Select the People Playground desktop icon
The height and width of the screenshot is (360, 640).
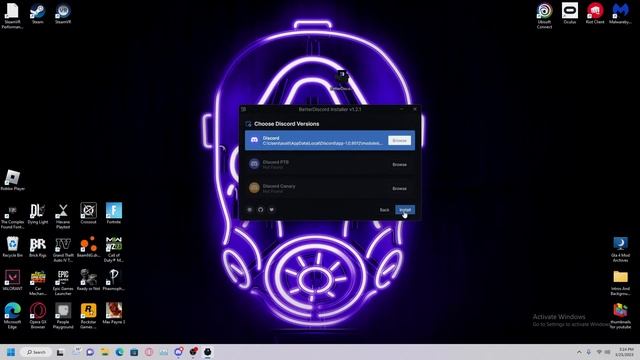(x=63, y=316)
